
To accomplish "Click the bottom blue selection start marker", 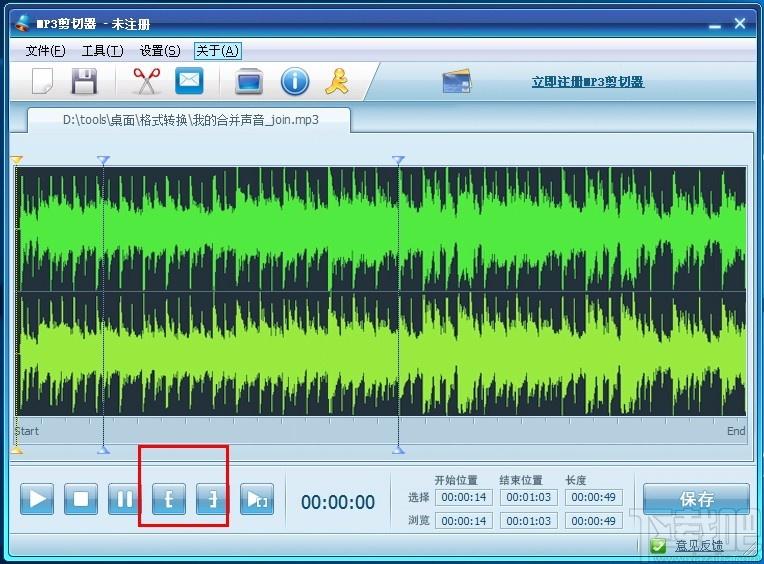I will pos(103,450).
